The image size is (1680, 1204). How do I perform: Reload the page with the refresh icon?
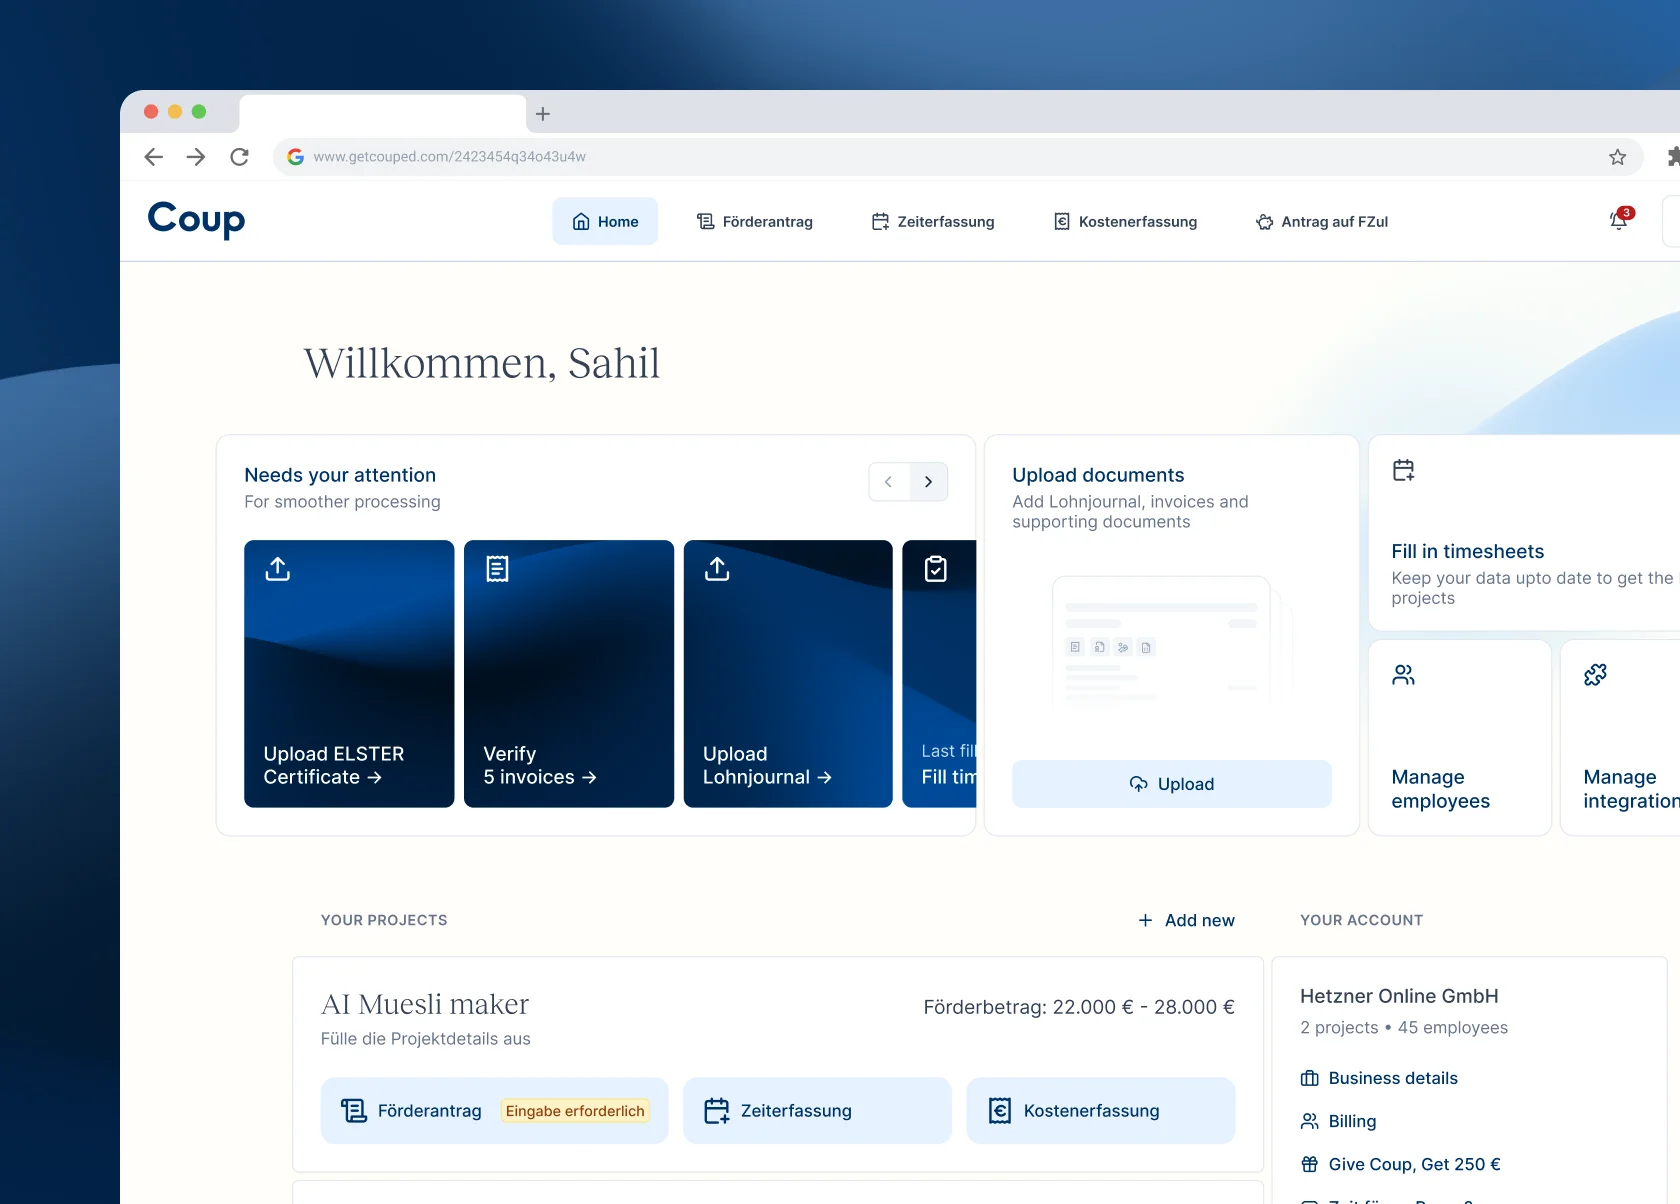click(x=239, y=157)
